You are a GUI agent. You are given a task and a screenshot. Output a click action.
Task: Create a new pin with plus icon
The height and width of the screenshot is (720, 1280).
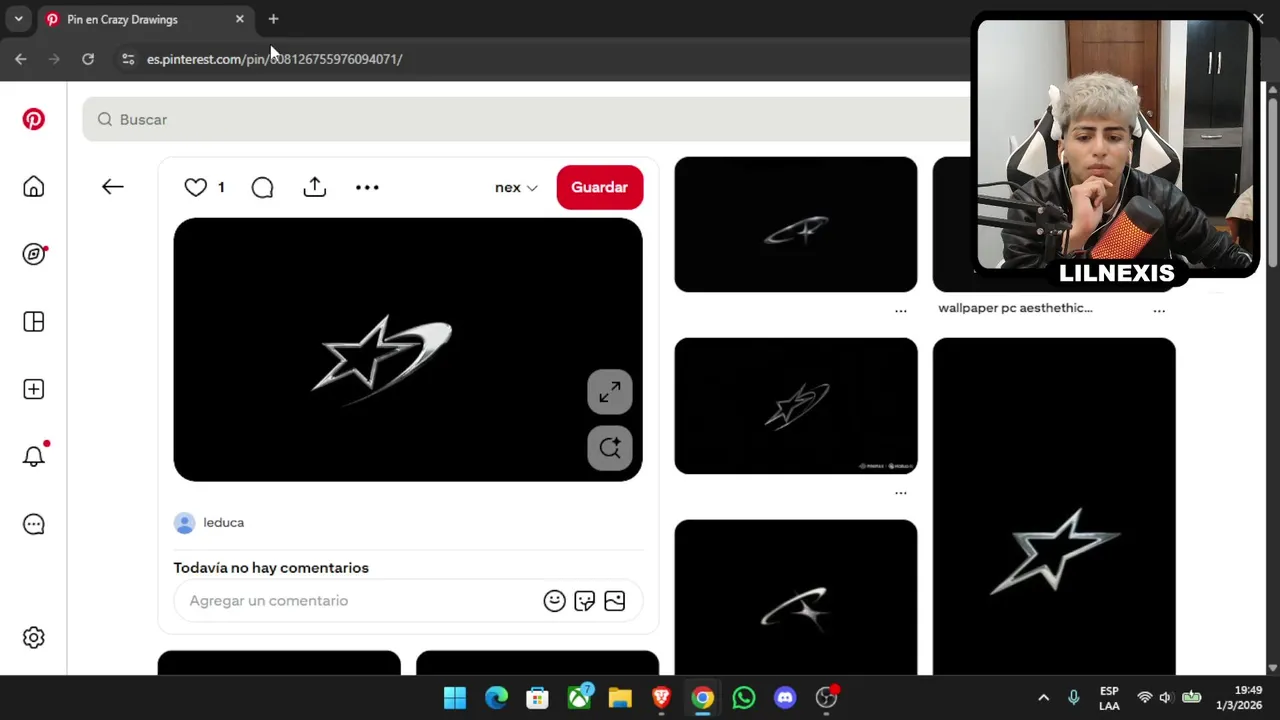pos(34,389)
